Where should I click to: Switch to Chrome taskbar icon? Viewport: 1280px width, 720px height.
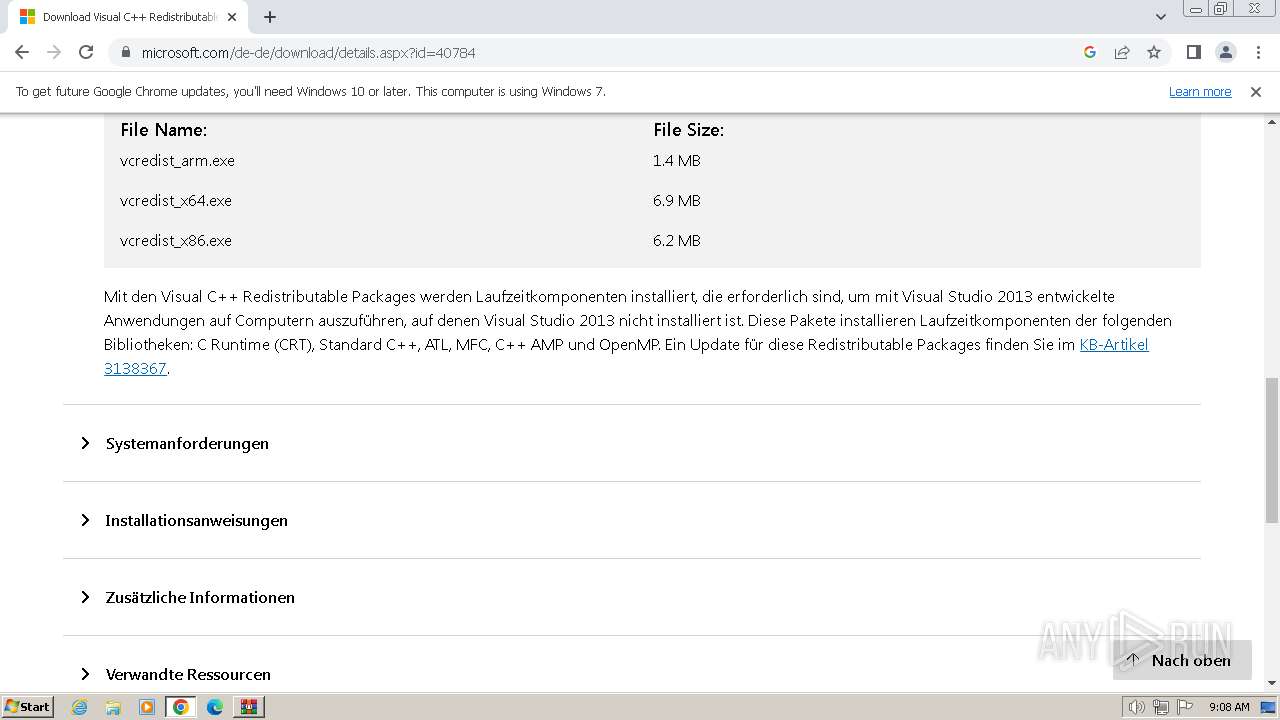(181, 707)
